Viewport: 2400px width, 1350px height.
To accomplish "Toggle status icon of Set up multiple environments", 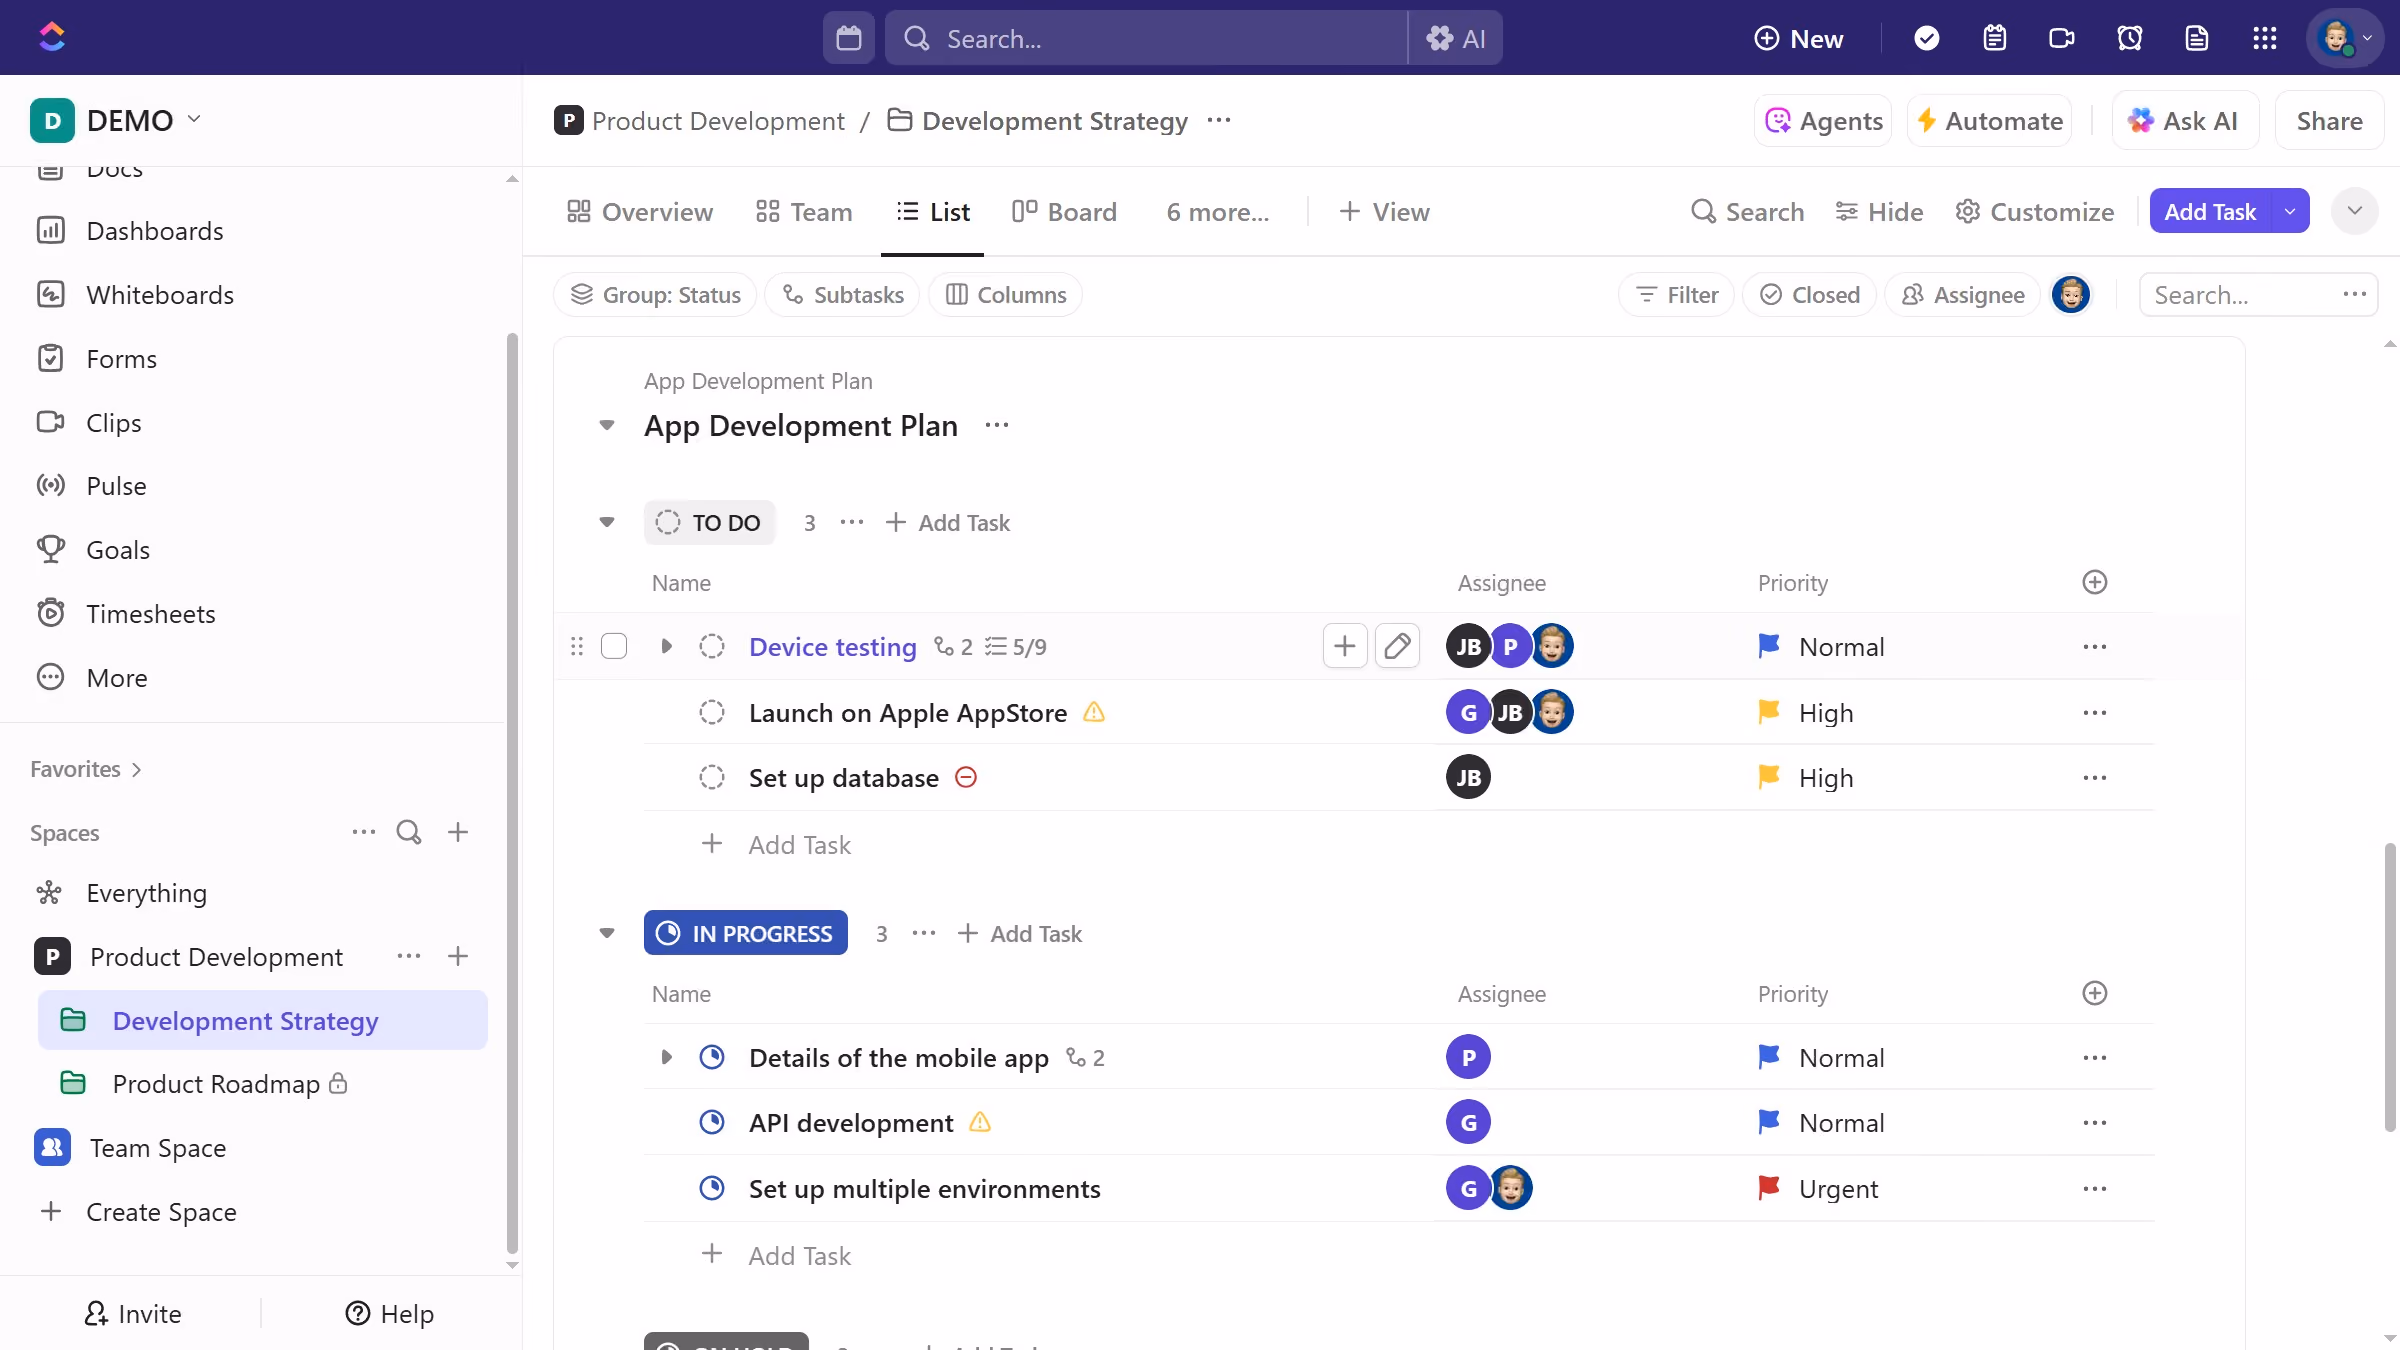I will tap(712, 1188).
